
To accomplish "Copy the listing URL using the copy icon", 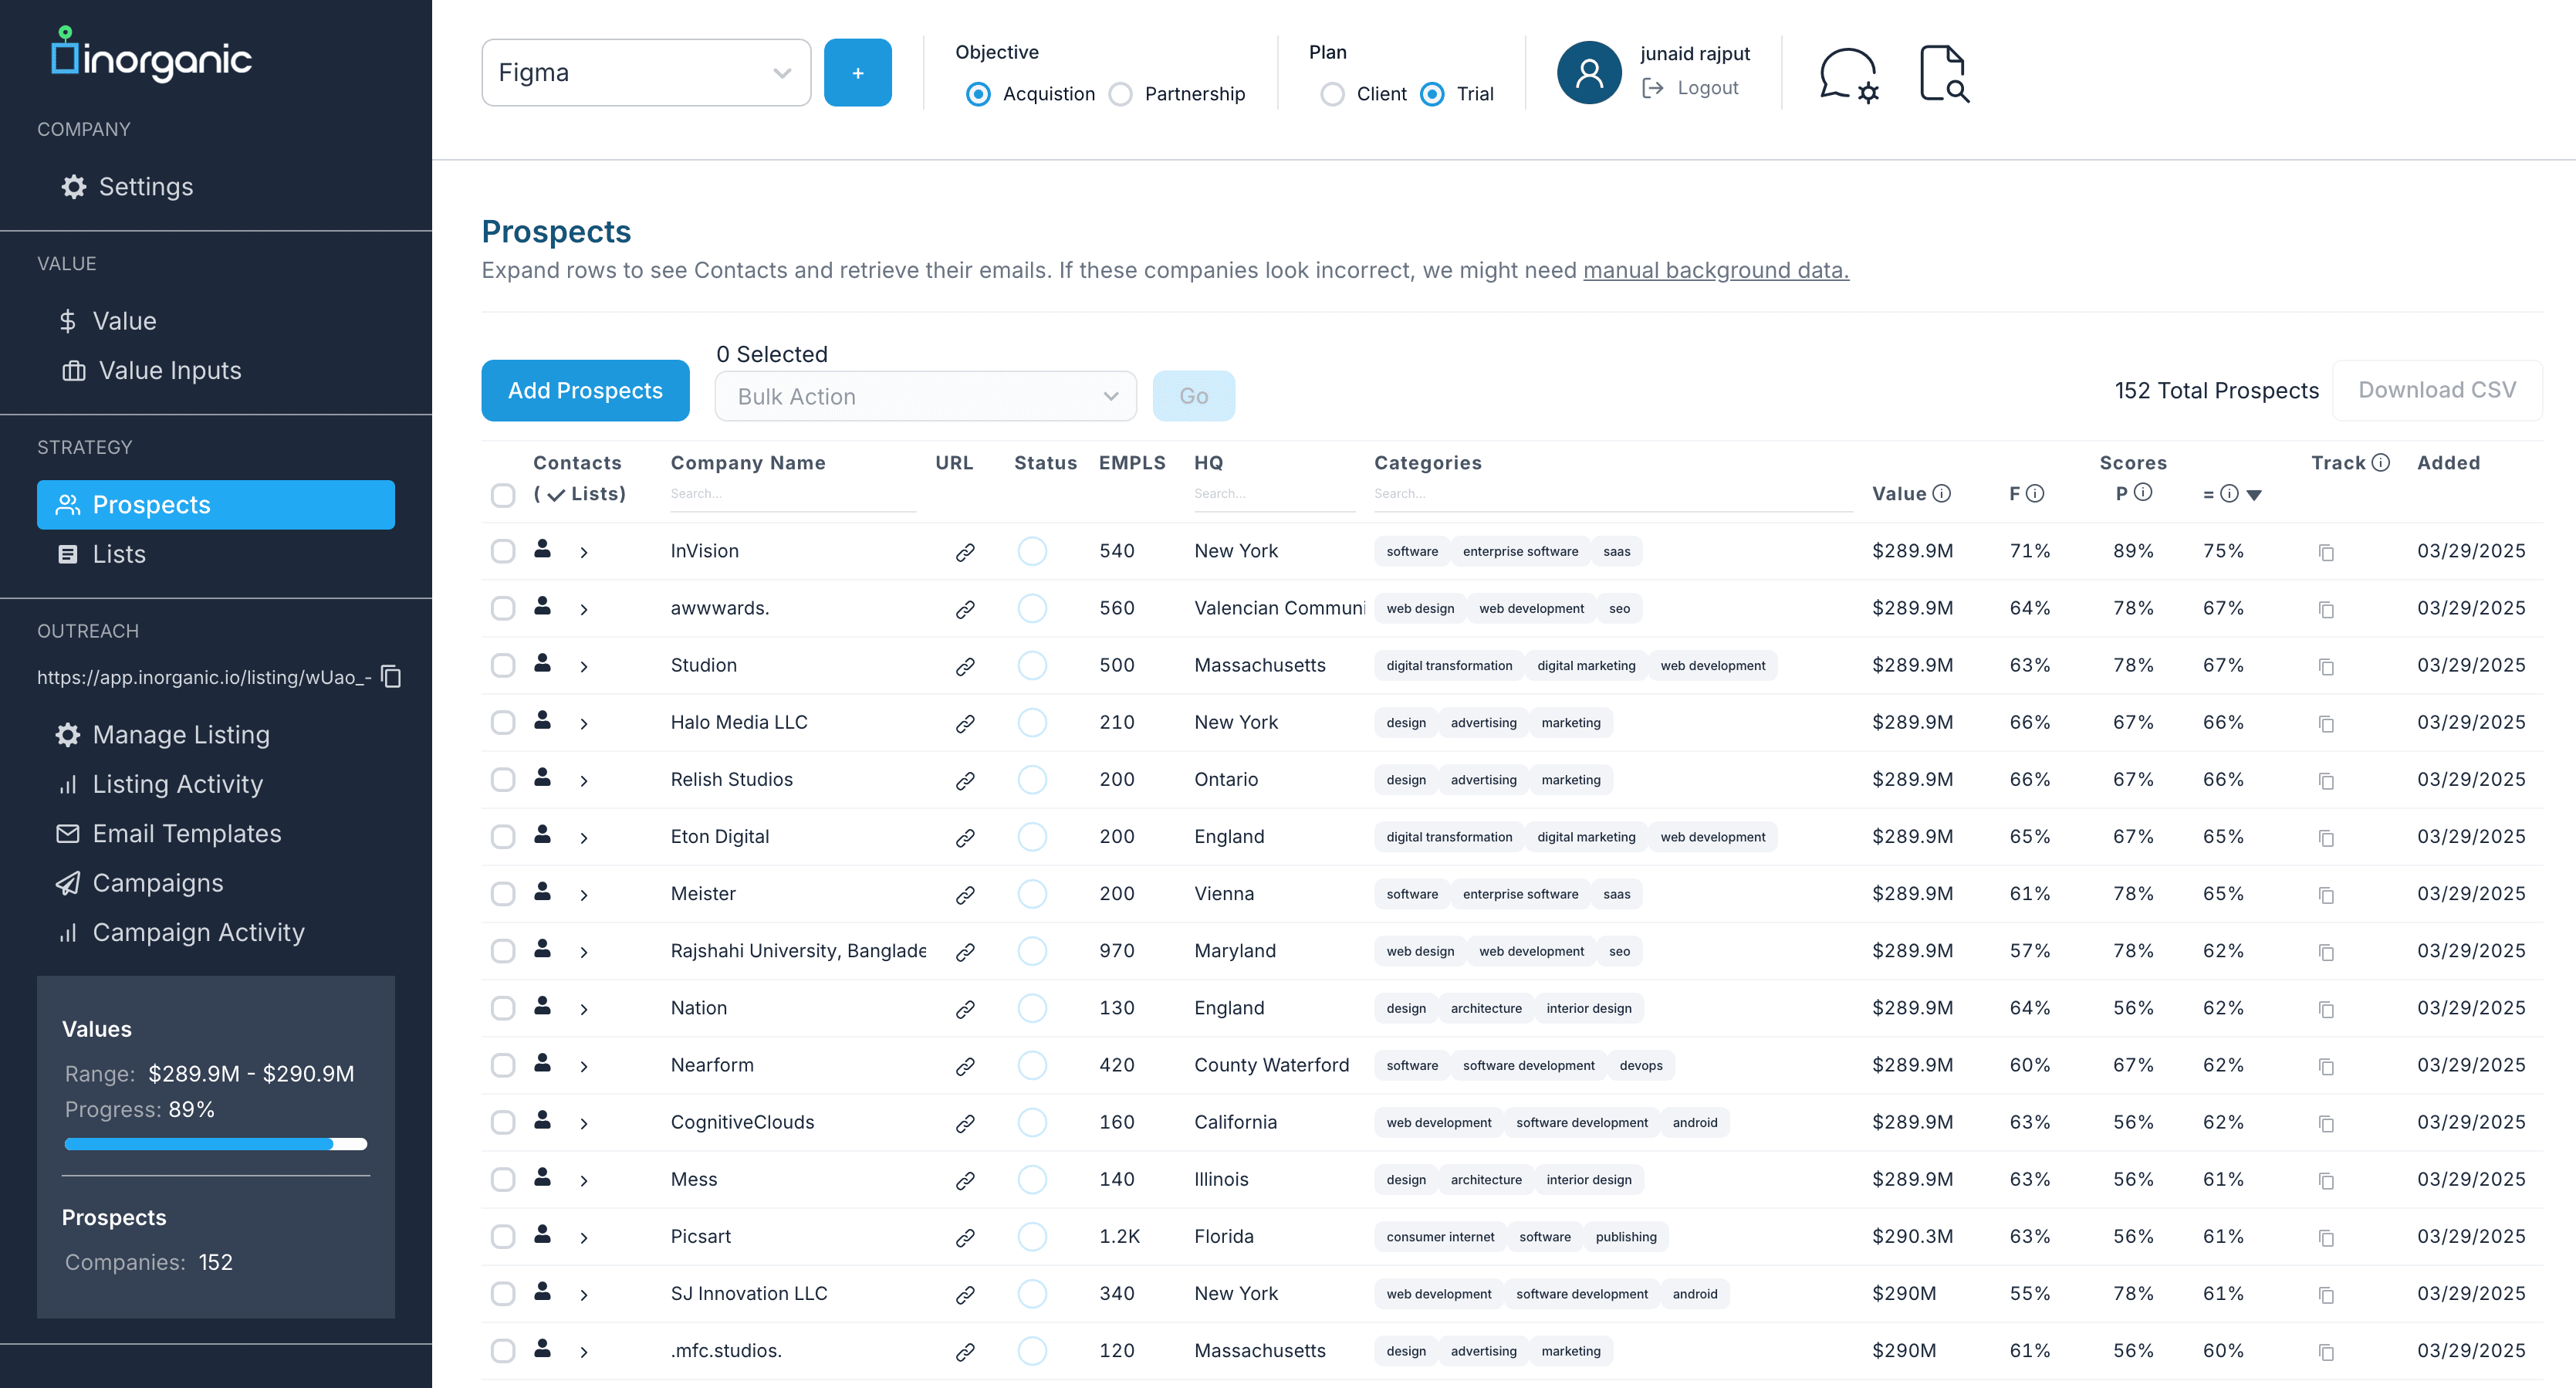I will [x=391, y=676].
